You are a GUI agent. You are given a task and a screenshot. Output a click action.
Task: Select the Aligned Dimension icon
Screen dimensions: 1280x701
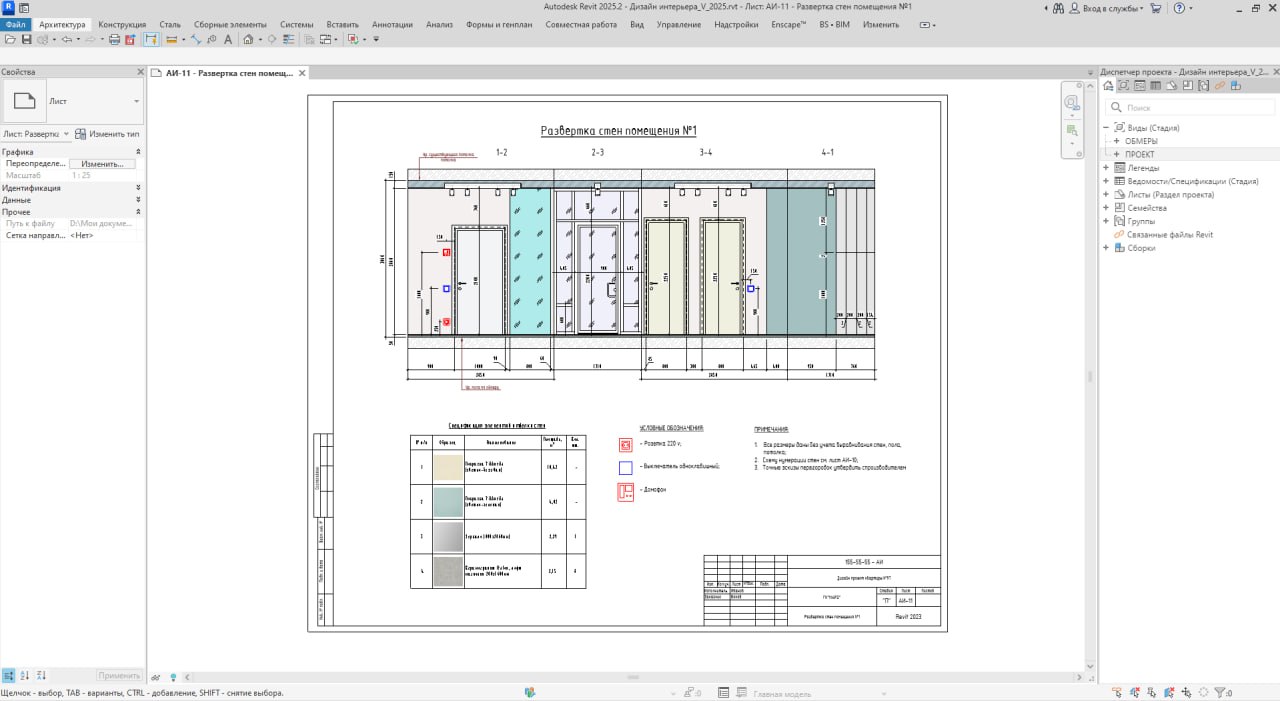[x=196, y=40]
